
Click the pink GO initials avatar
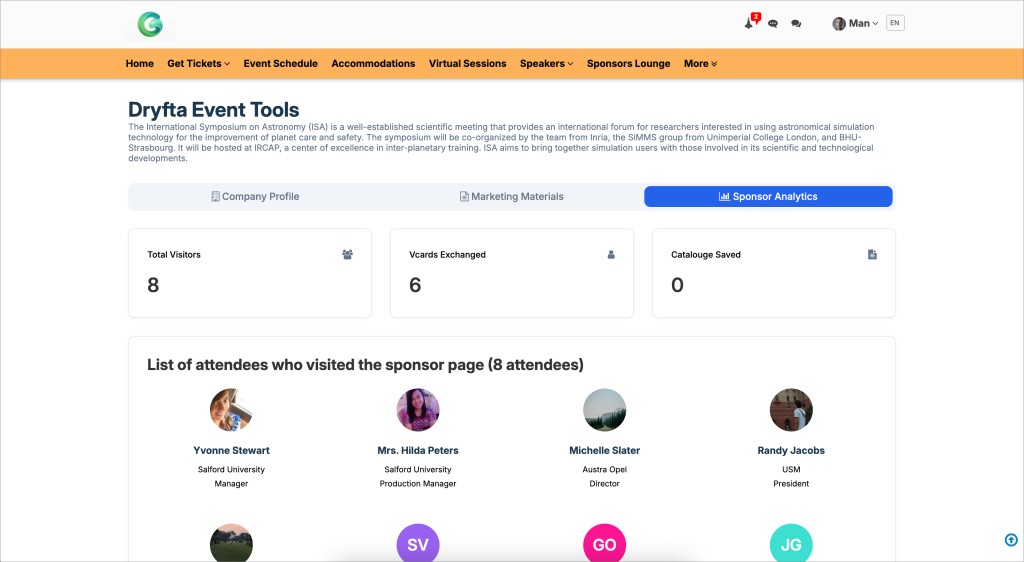(x=605, y=544)
